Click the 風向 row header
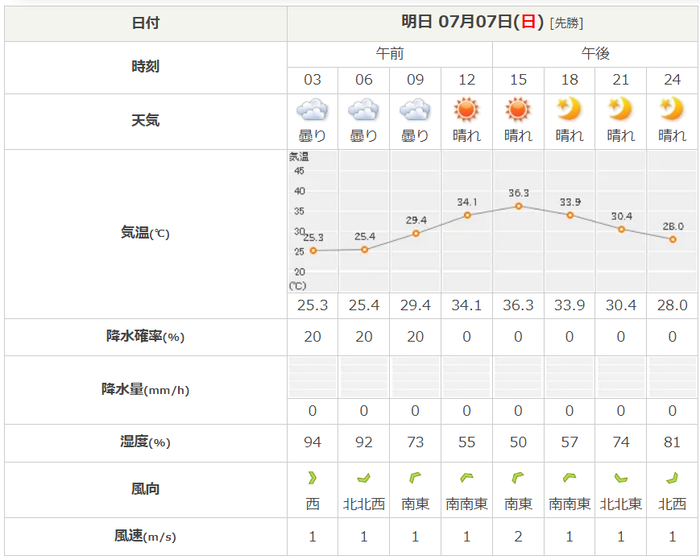The height and width of the screenshot is (556, 700). click(146, 489)
